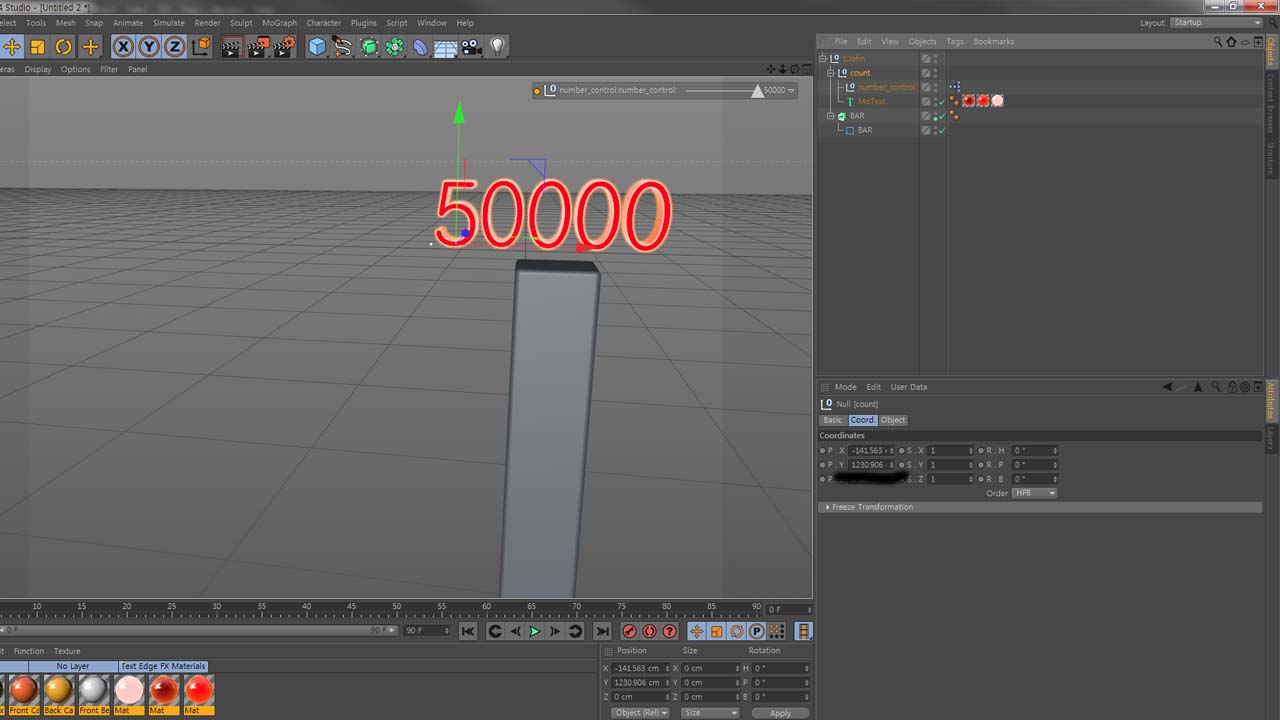Toggle scale key recording in timeline bar
This screenshot has height=720, width=1280.
[716, 631]
